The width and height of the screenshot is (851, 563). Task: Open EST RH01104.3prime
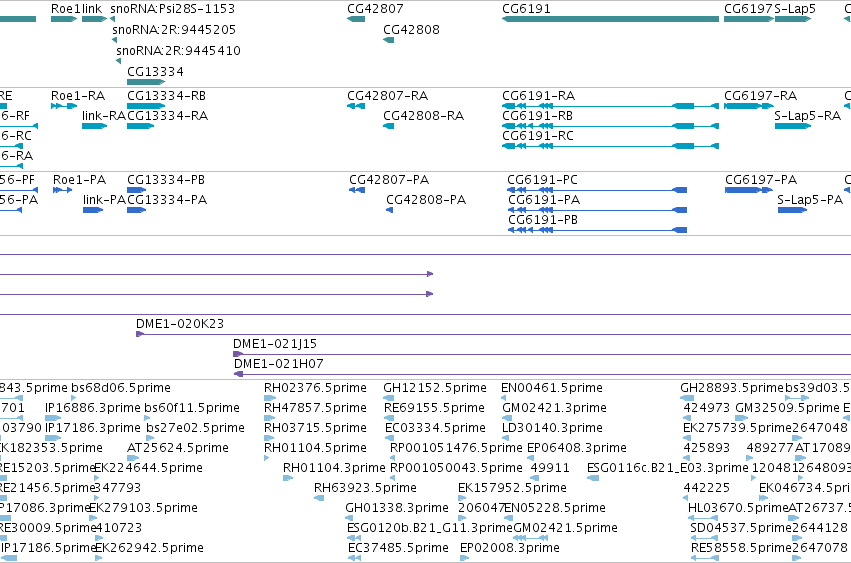[288, 478]
